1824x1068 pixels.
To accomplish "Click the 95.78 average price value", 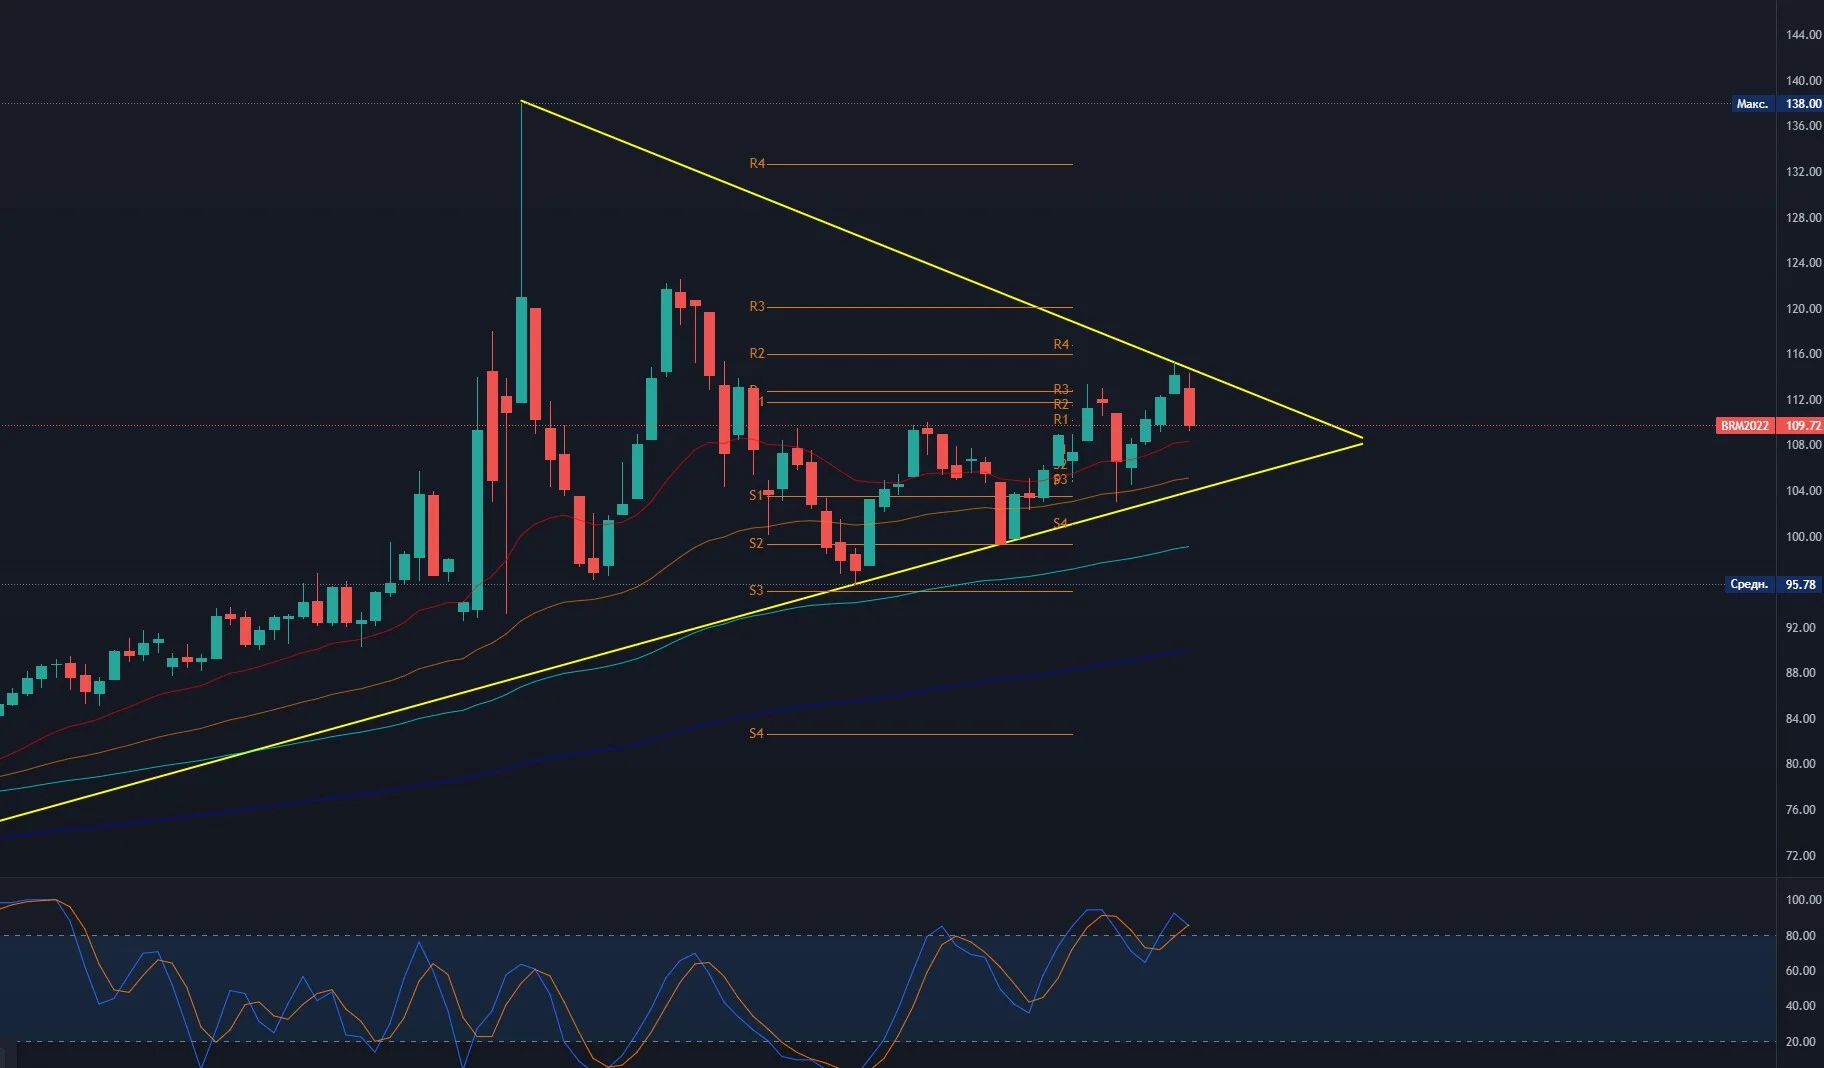I will coord(1800,585).
